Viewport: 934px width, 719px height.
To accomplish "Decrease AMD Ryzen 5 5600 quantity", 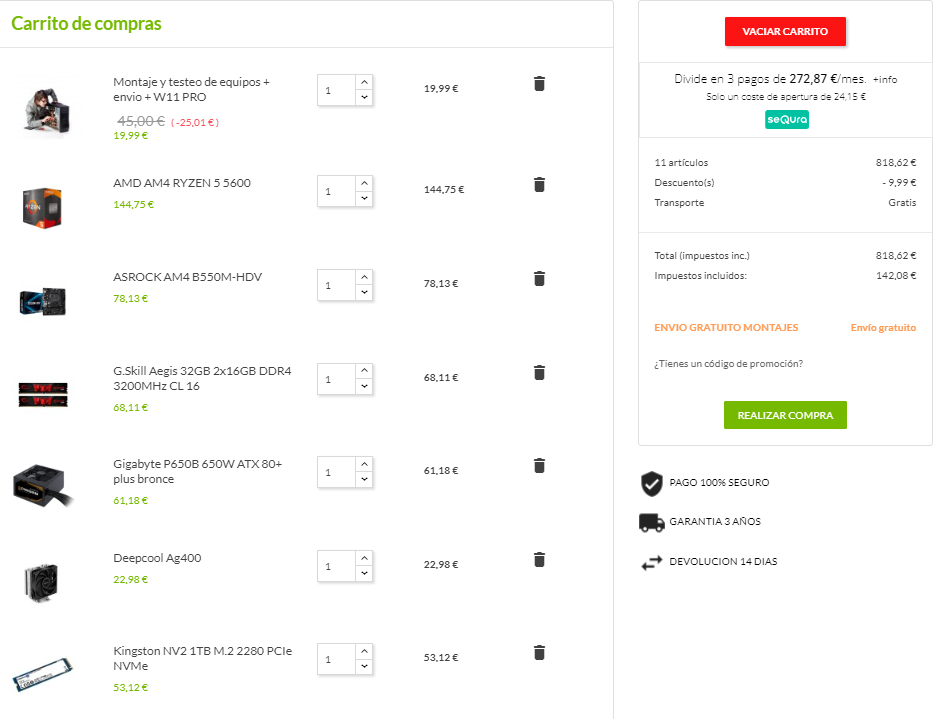I will coord(365,199).
